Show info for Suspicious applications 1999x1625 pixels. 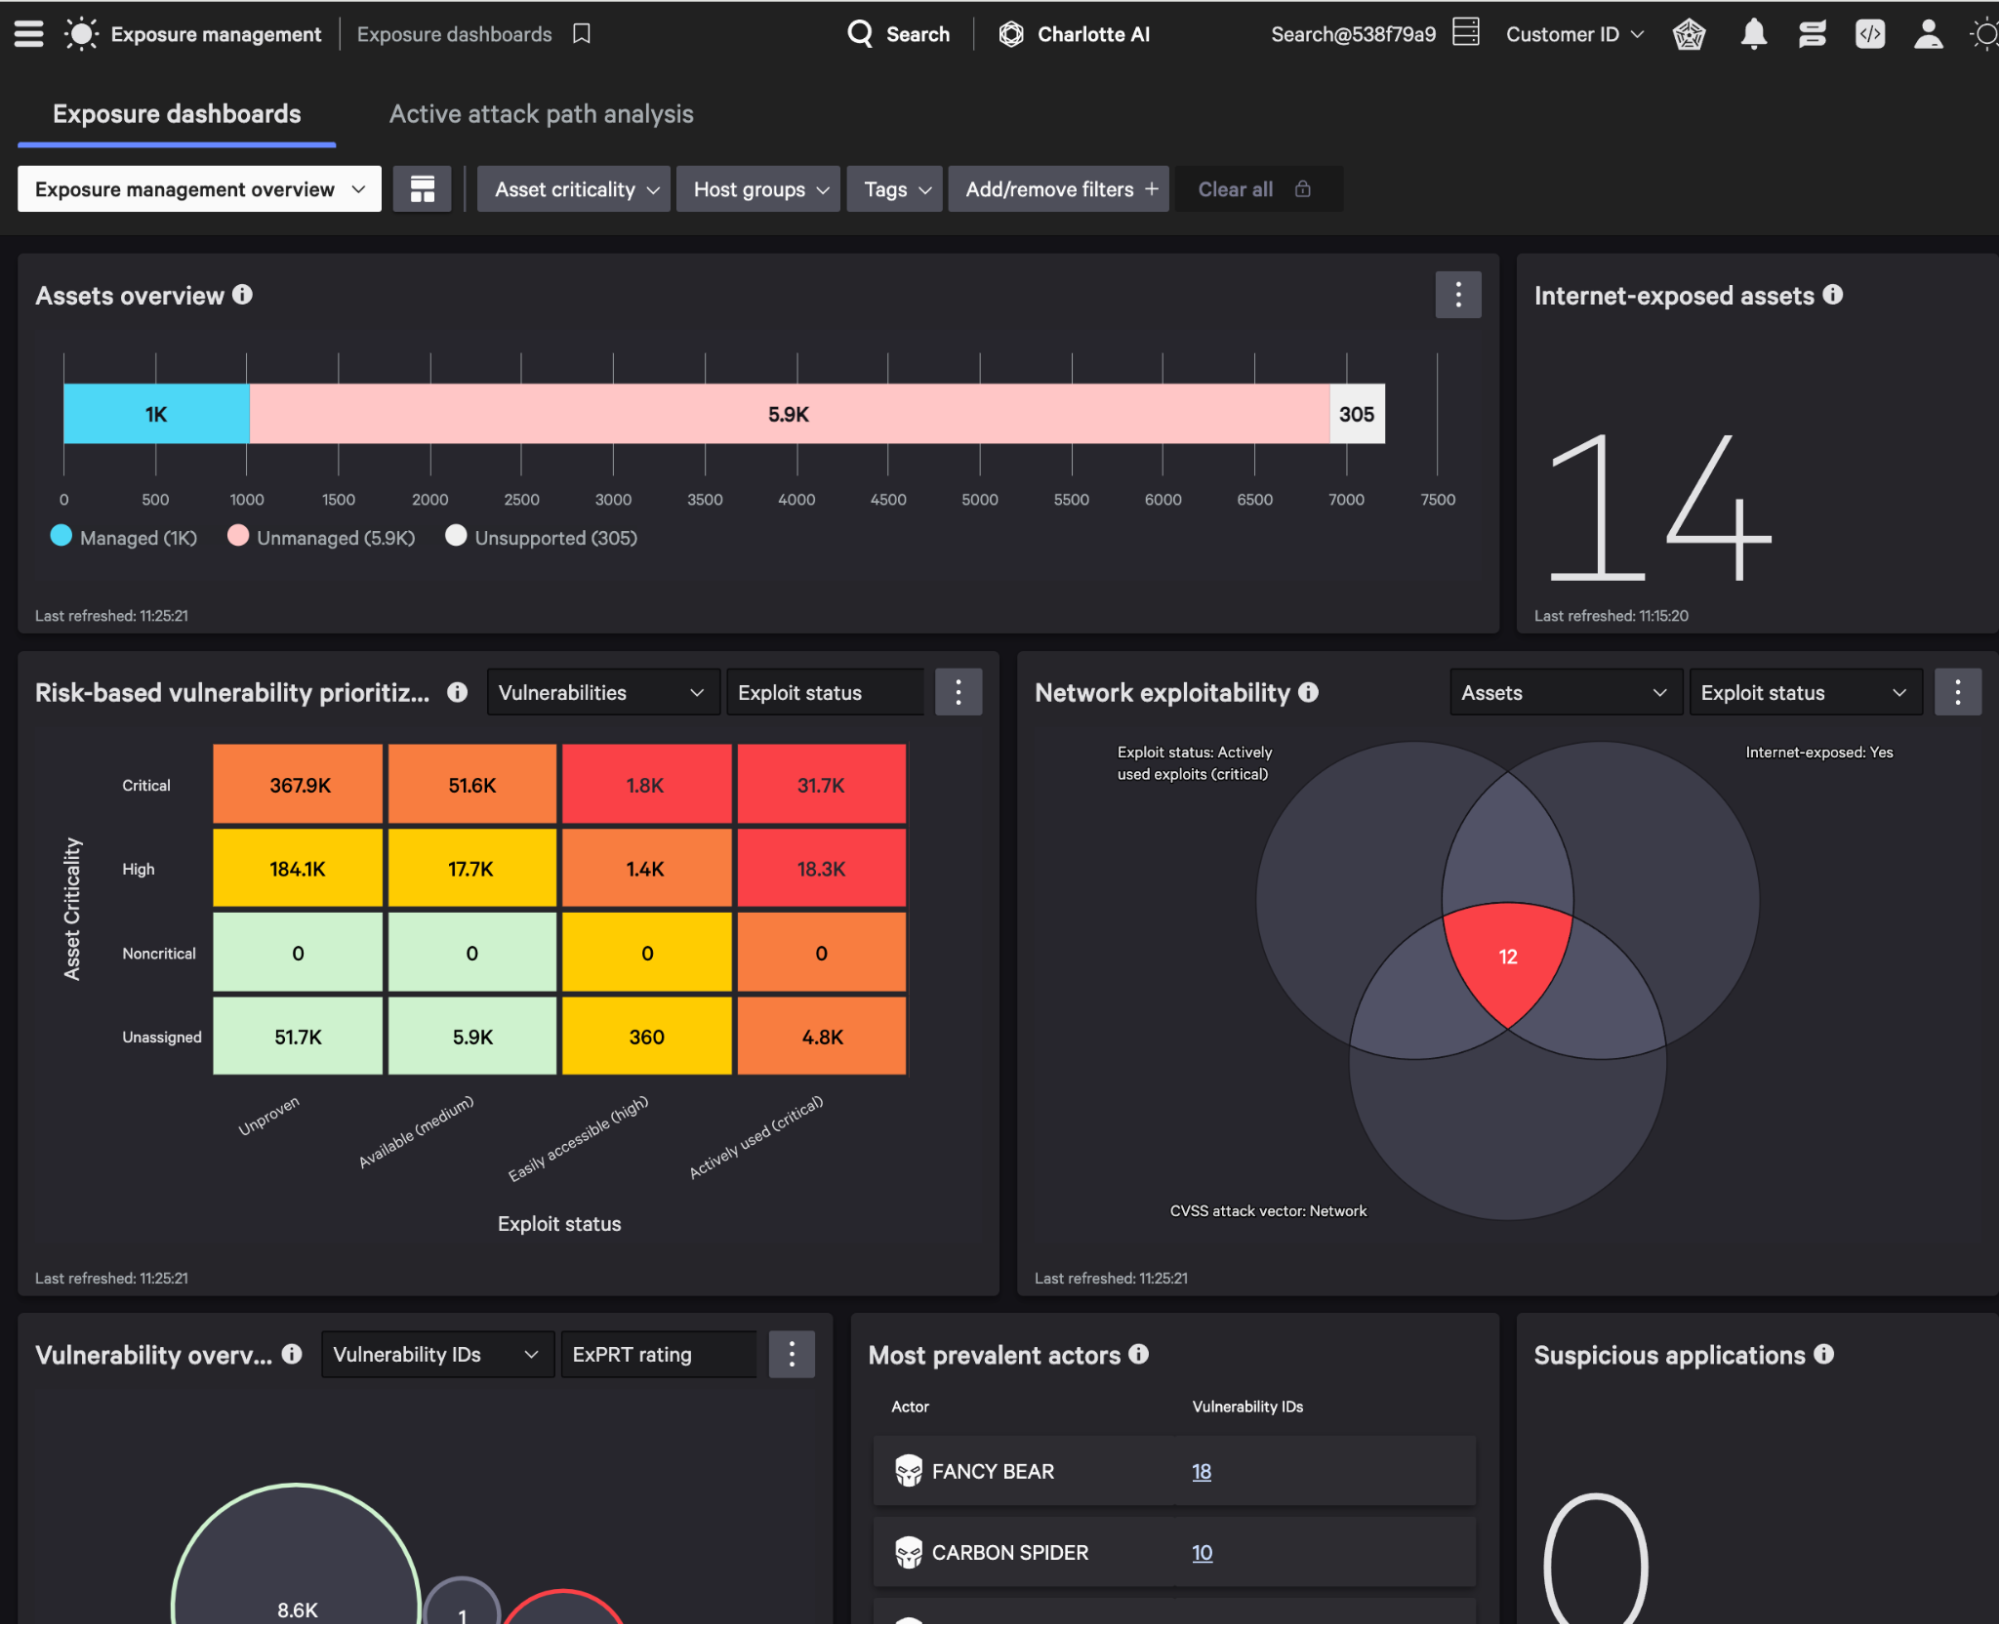click(1824, 1354)
